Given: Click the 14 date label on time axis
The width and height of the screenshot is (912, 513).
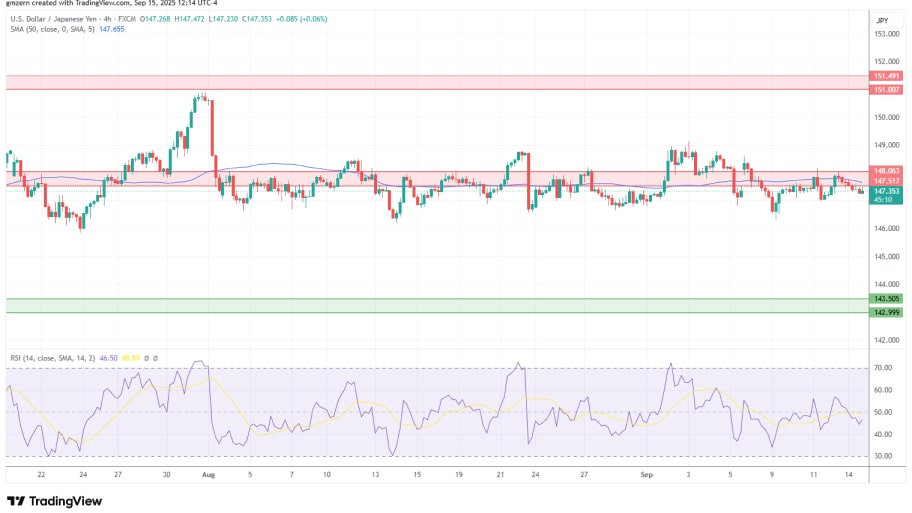Looking at the screenshot, I should pyautogui.click(x=849, y=475).
